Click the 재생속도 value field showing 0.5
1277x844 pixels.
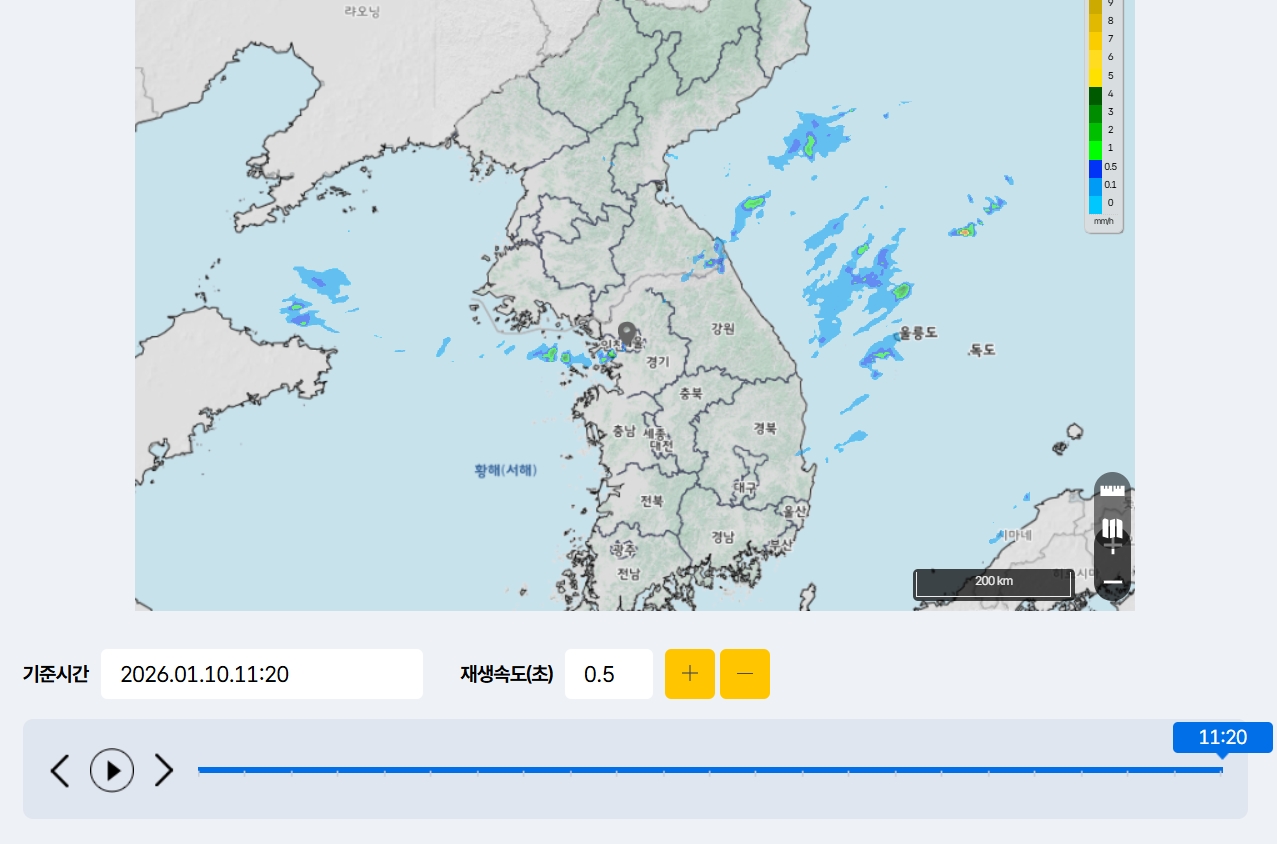pos(609,674)
